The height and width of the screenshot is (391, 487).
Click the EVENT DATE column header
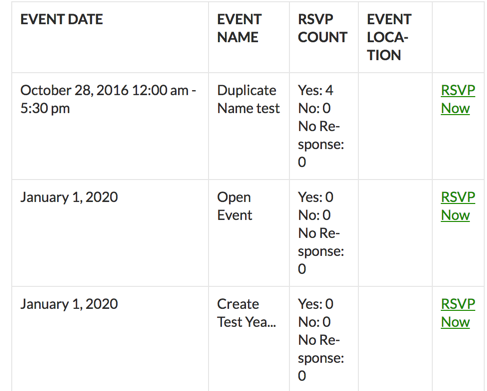pyautogui.click(x=61, y=19)
